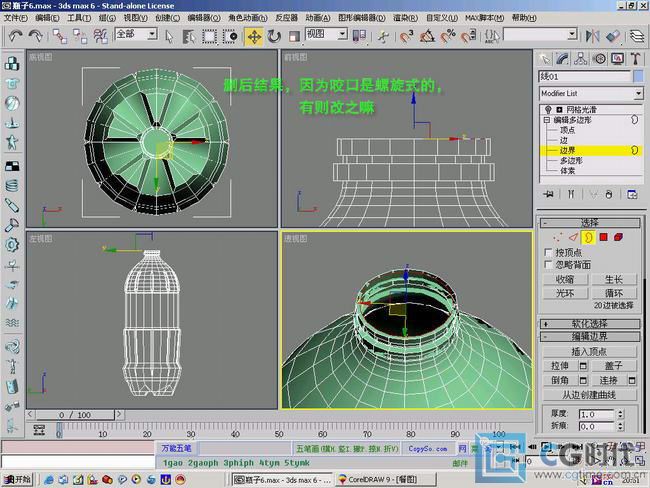Click the Mirror tool icon
The height and width of the screenshot is (488, 650).
coord(592,36)
